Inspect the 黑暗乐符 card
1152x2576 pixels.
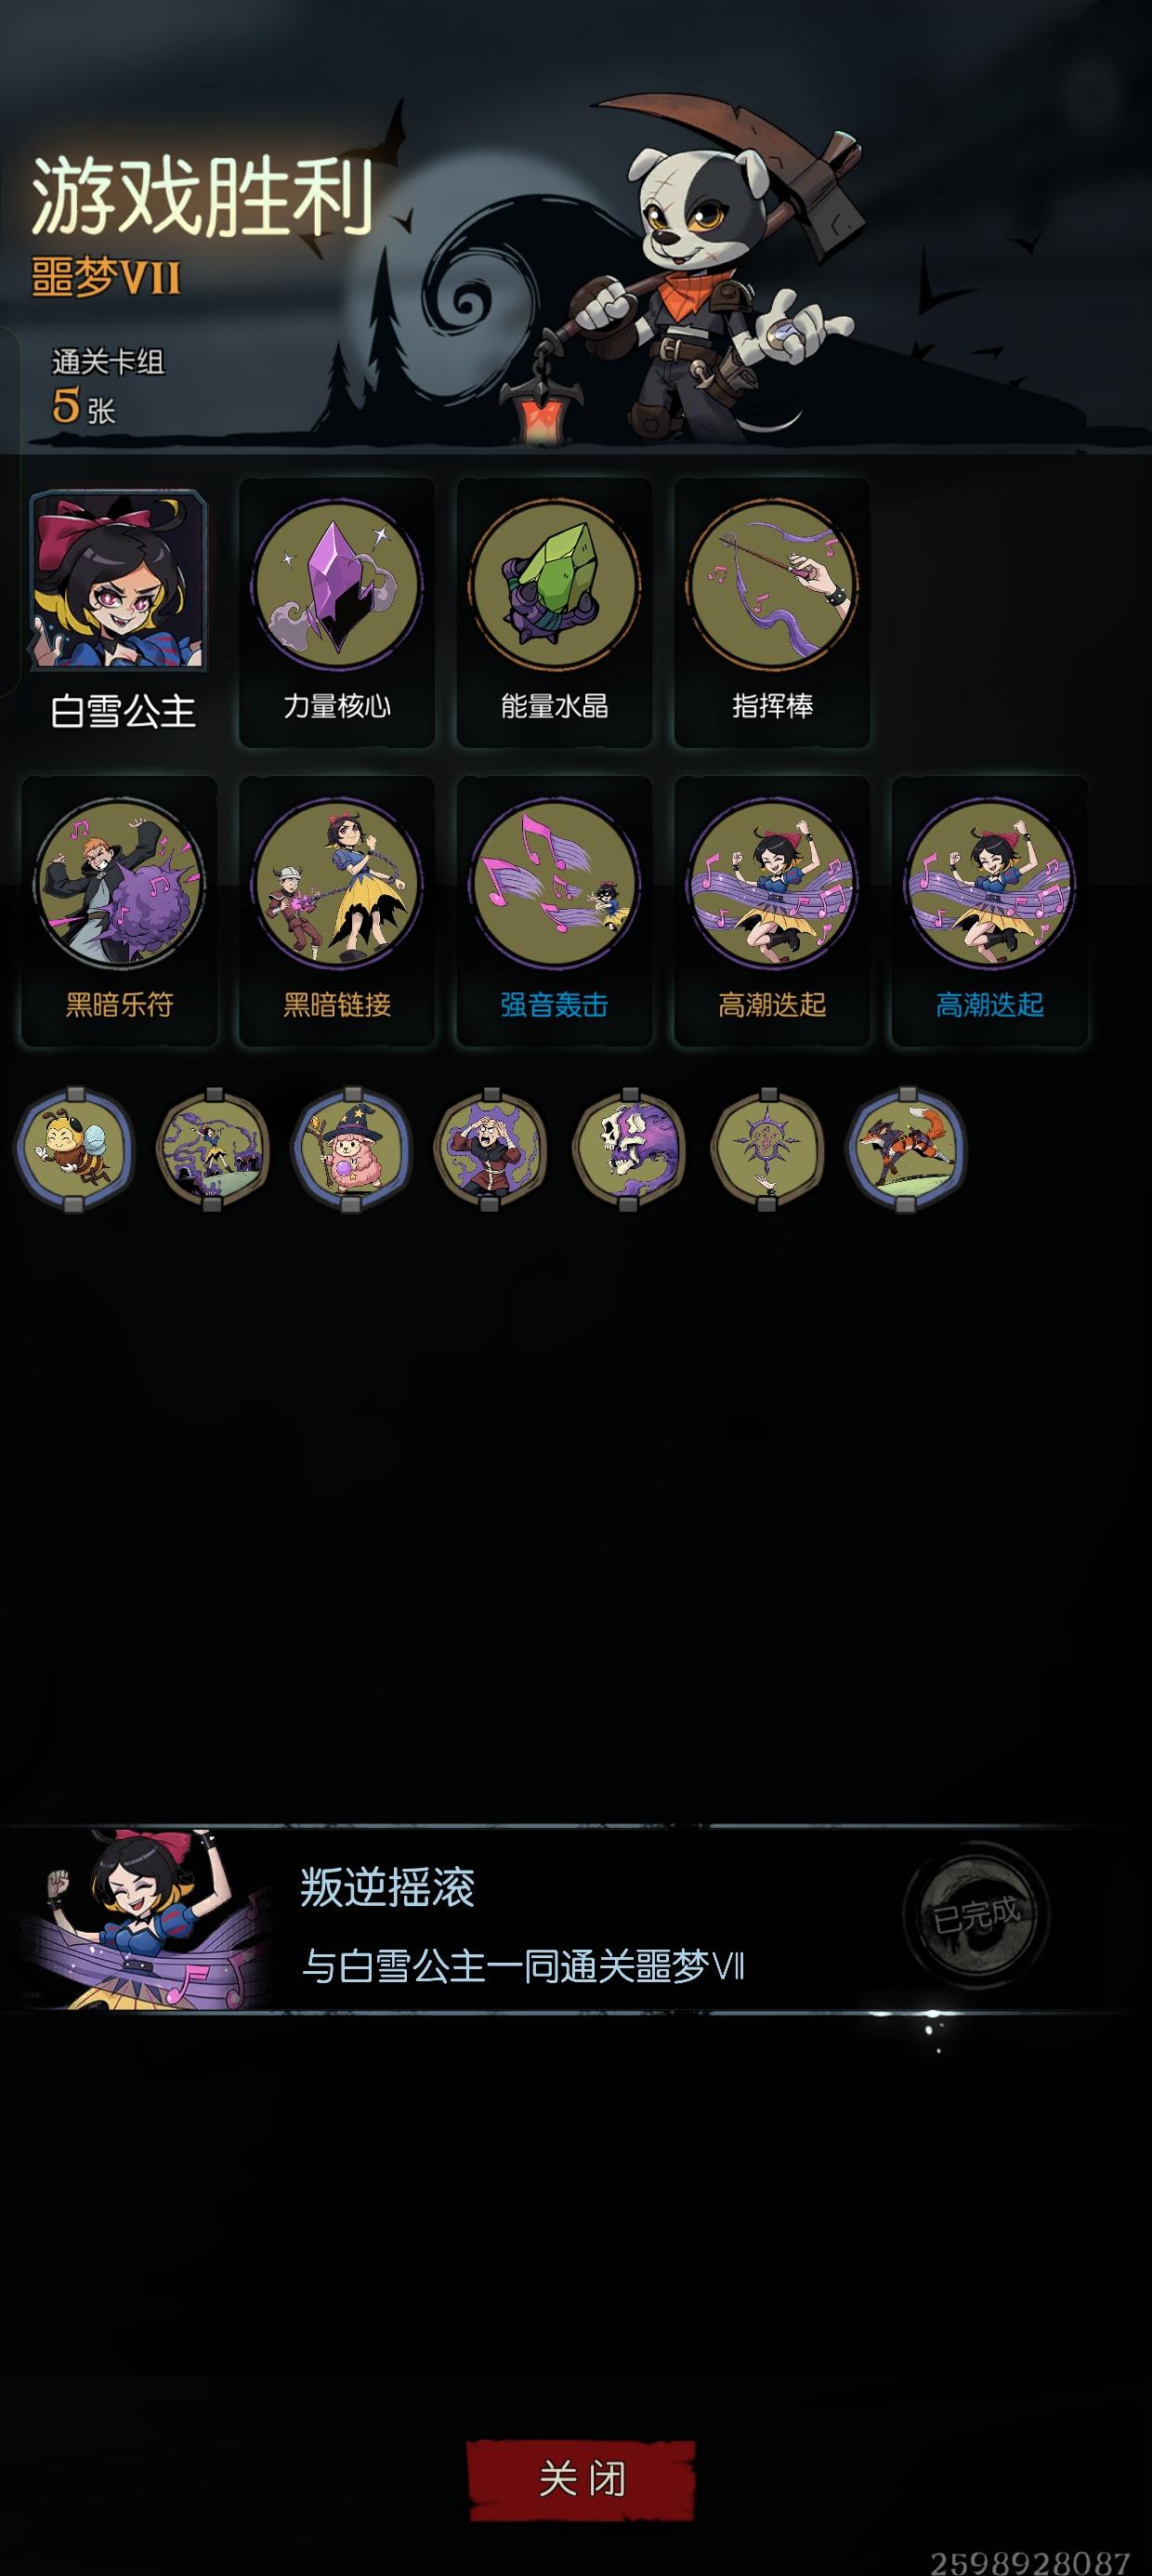pyautogui.click(x=119, y=911)
